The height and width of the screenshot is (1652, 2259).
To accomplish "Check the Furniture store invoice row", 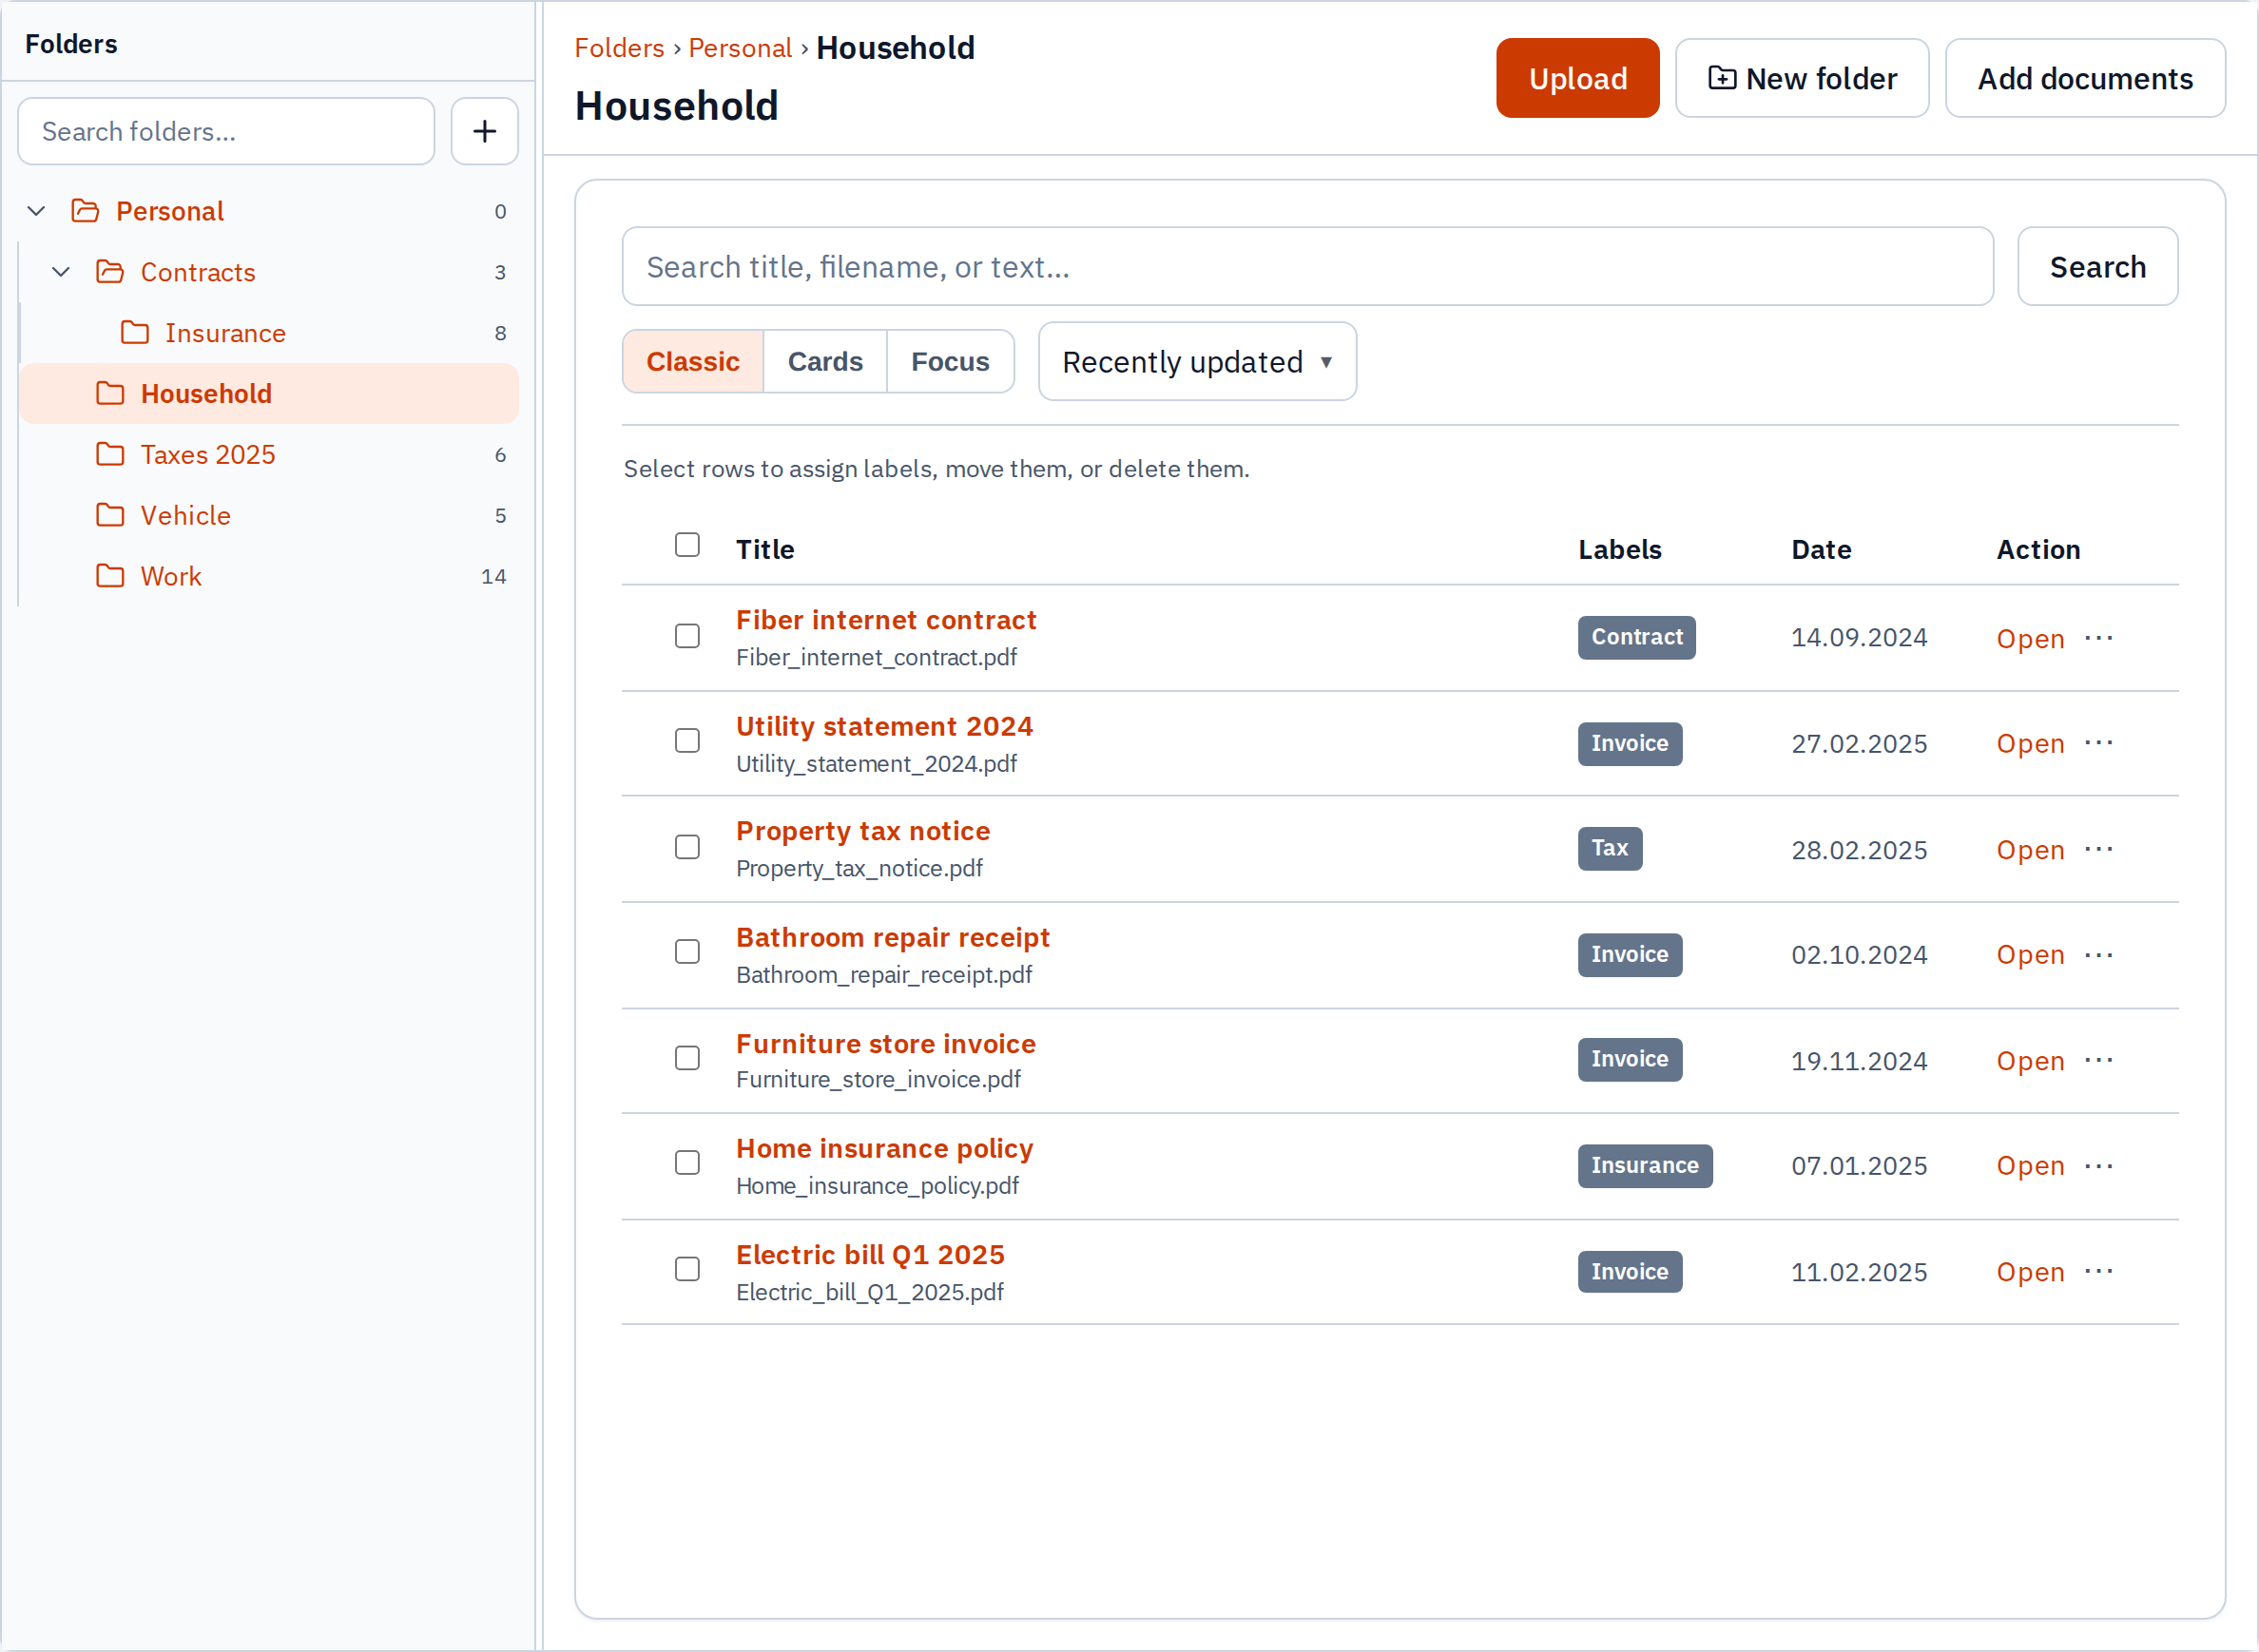I will click(687, 1058).
